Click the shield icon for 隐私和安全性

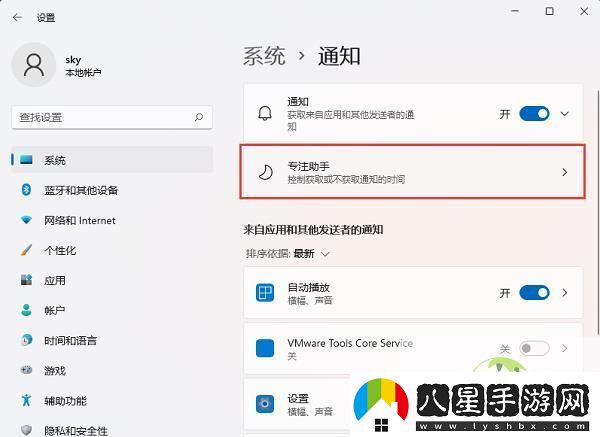point(26,430)
